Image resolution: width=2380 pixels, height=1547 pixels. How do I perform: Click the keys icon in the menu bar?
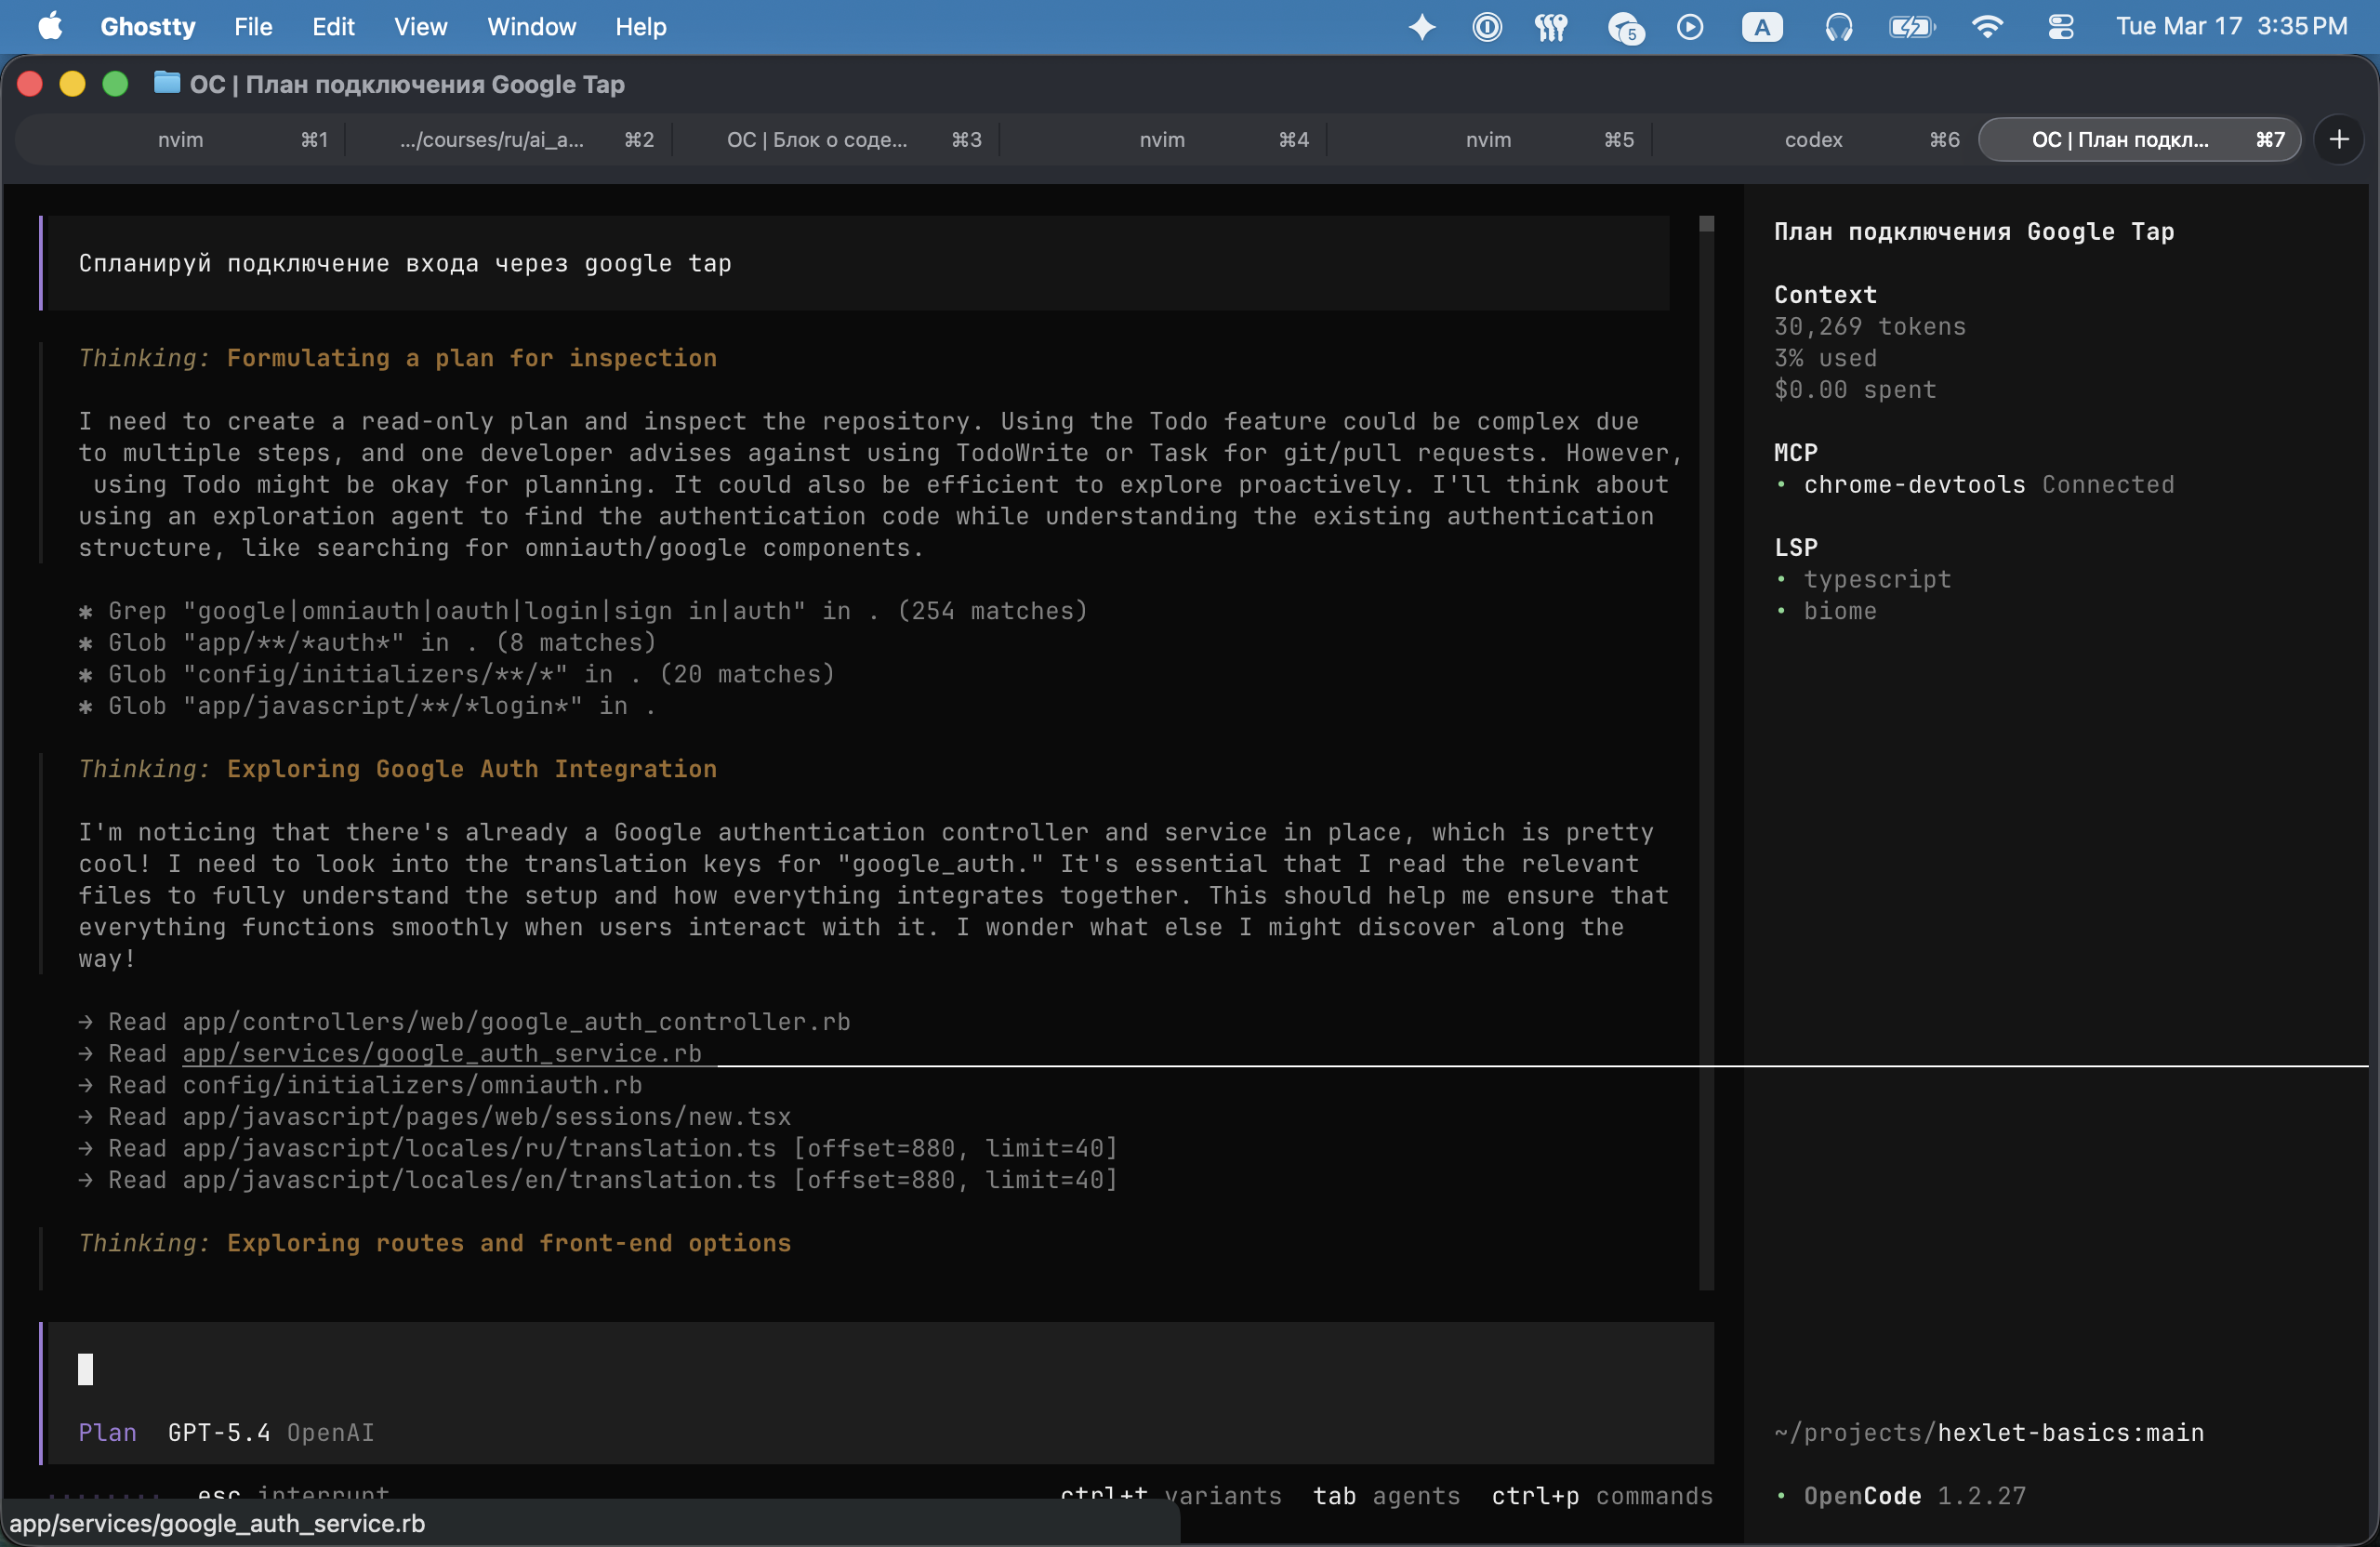coord(1550,27)
